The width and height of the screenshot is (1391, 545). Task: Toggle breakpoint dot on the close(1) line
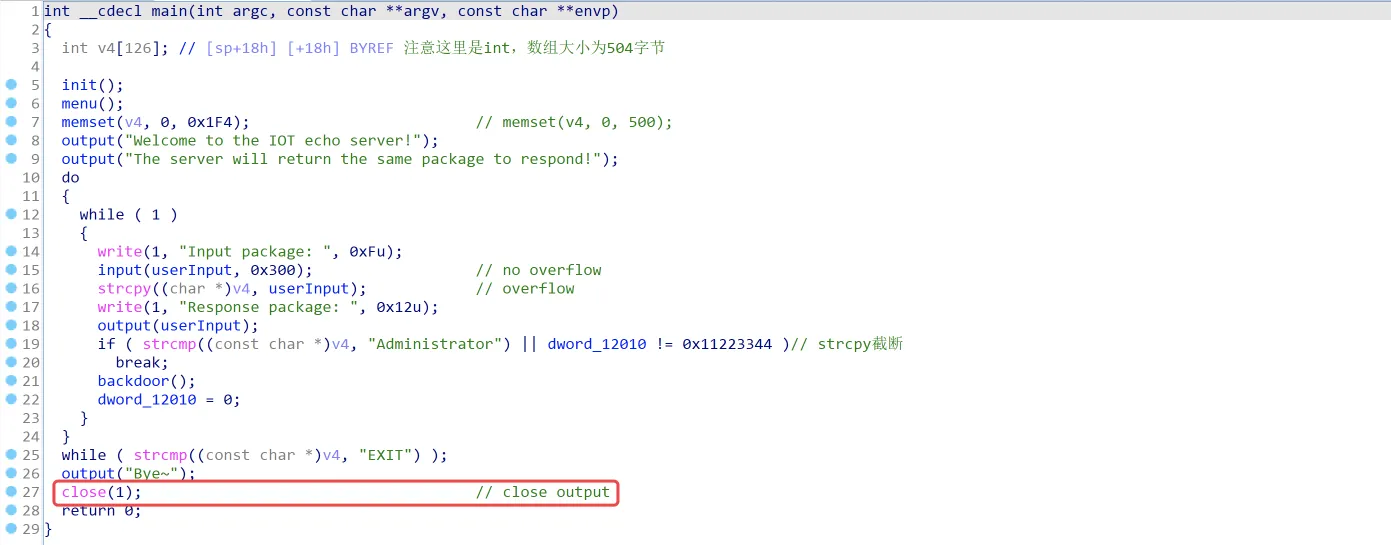coord(12,492)
